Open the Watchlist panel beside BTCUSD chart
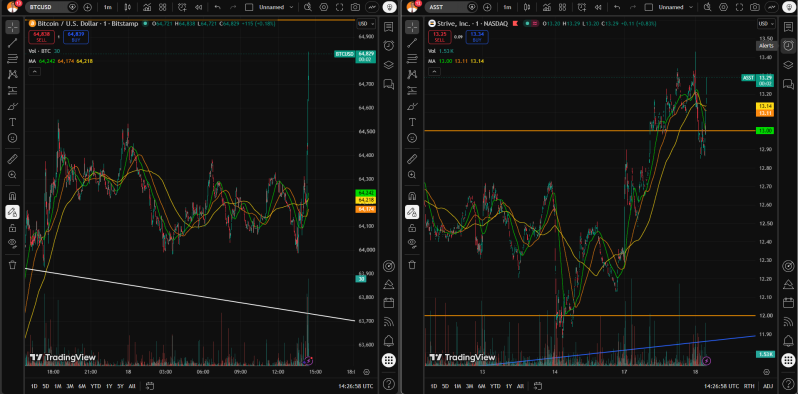This screenshot has width=798, height=394. [389, 27]
